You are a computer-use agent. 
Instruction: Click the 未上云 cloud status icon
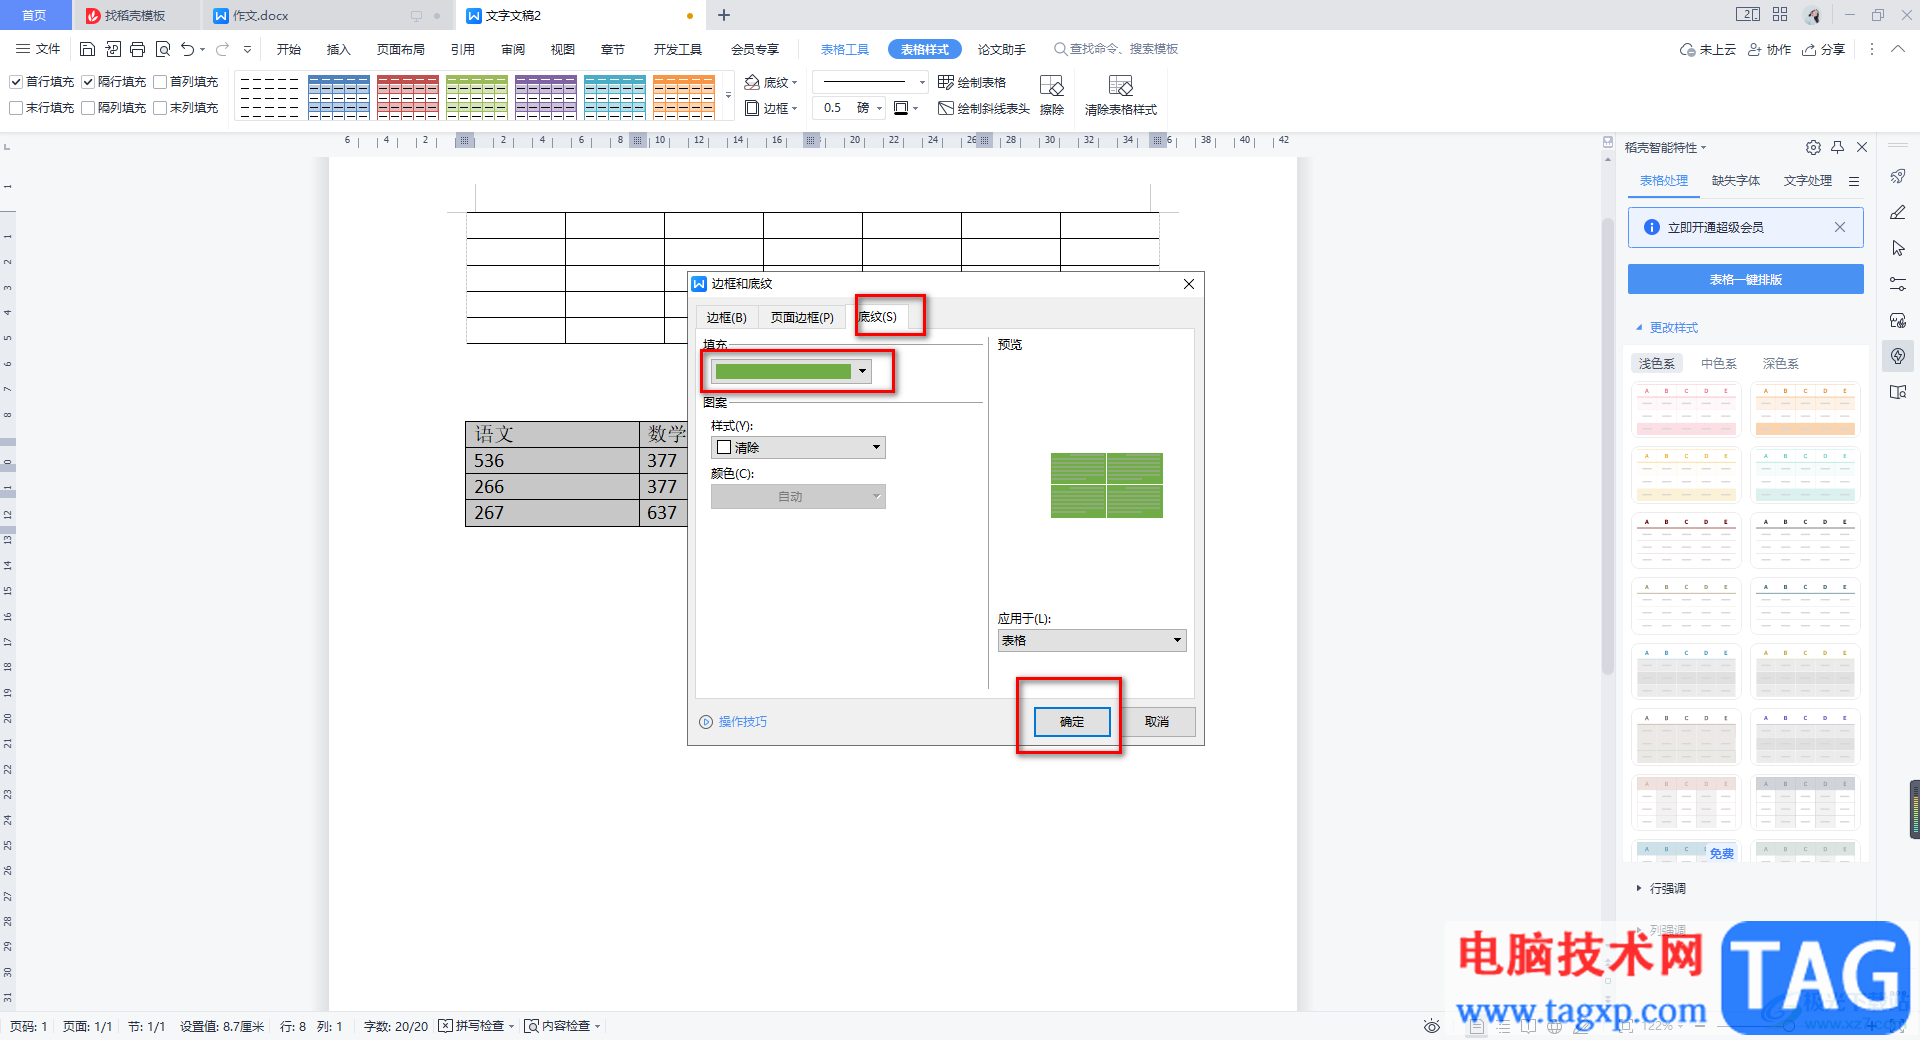click(1708, 49)
